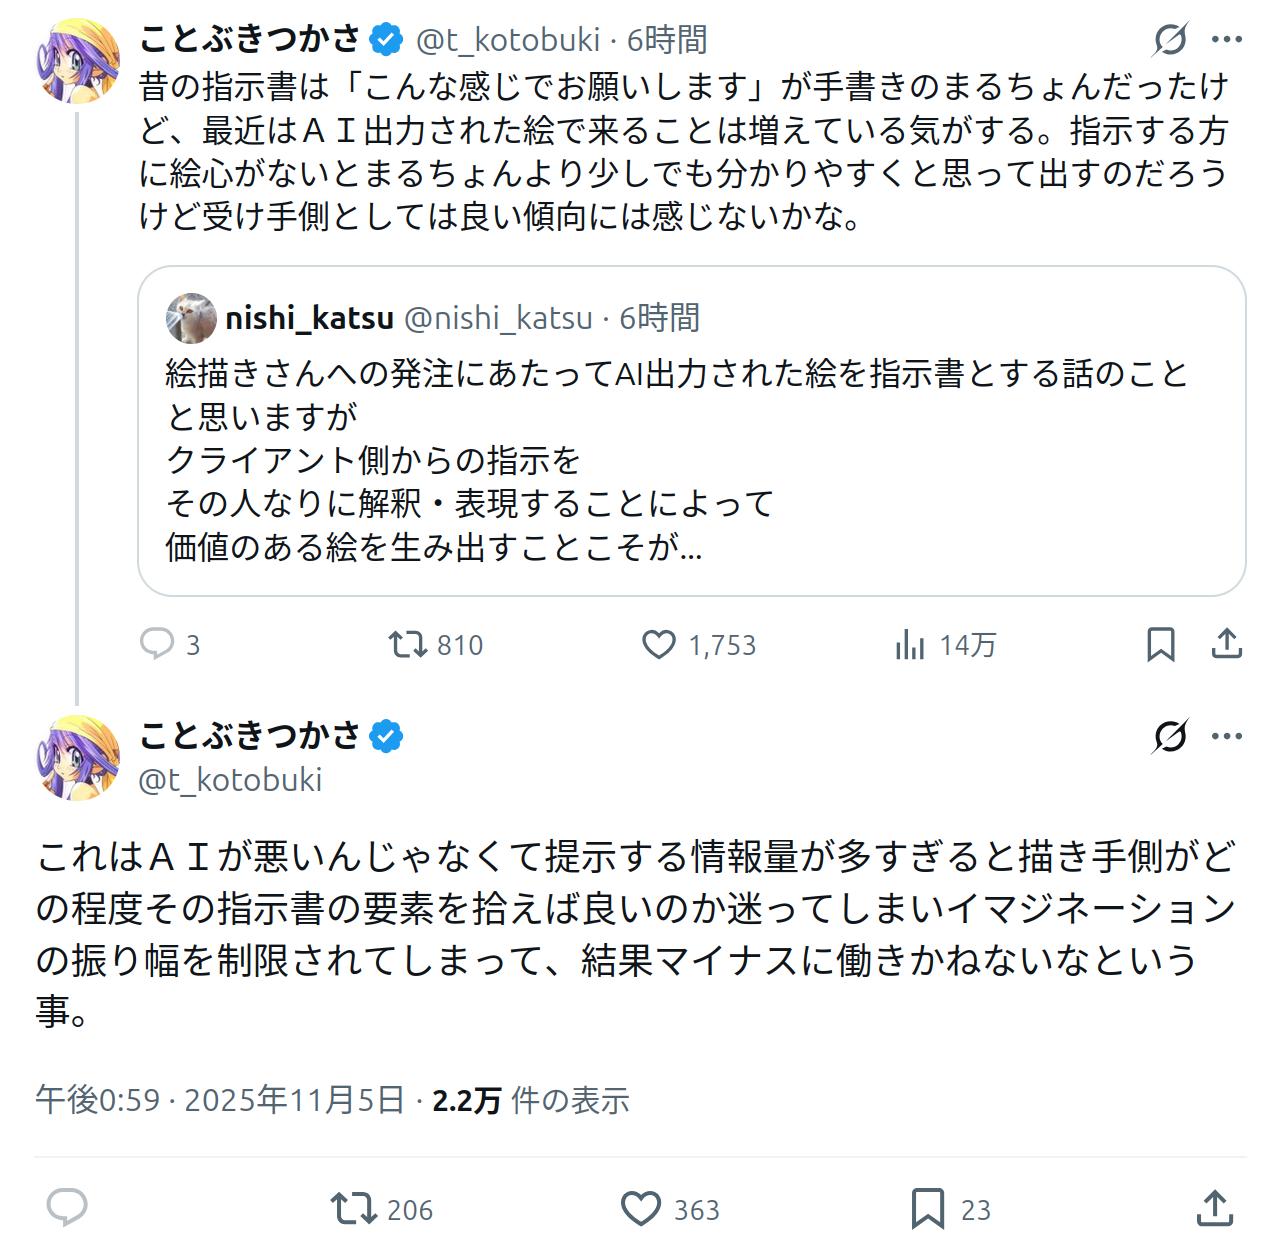This screenshot has height=1247, width=1265.
Task: Share the first tweet
Action: (1226, 644)
